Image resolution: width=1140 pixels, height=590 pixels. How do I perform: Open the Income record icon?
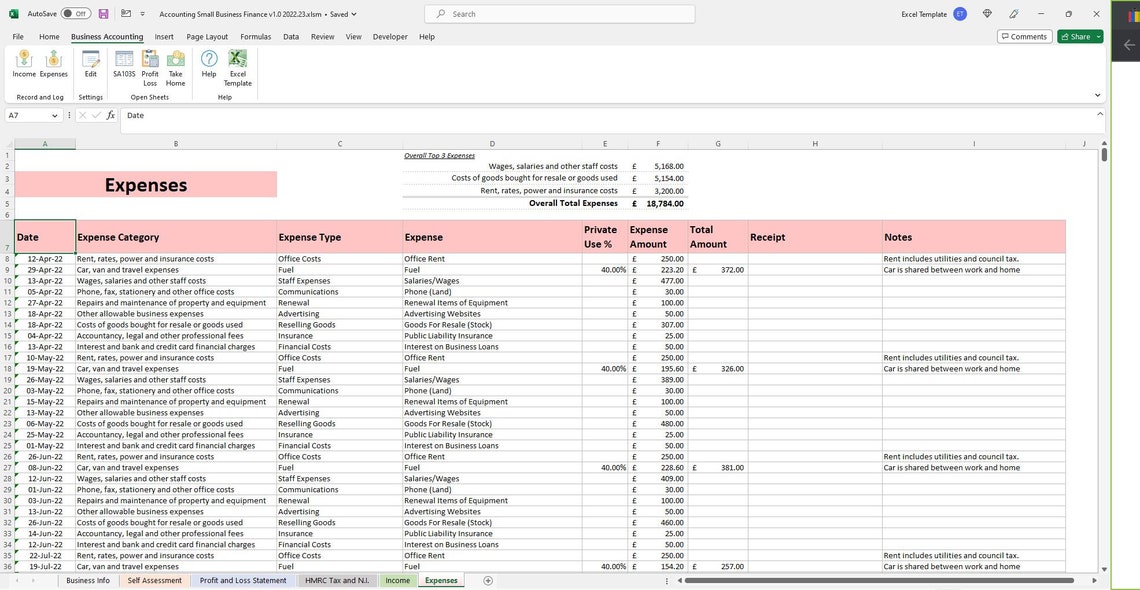(x=25, y=66)
